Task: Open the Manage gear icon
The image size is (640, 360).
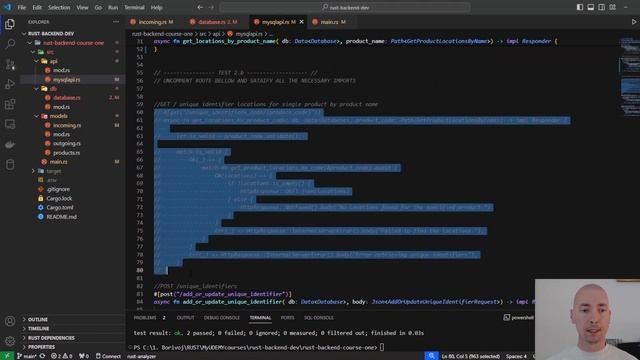Action: pos(10,340)
